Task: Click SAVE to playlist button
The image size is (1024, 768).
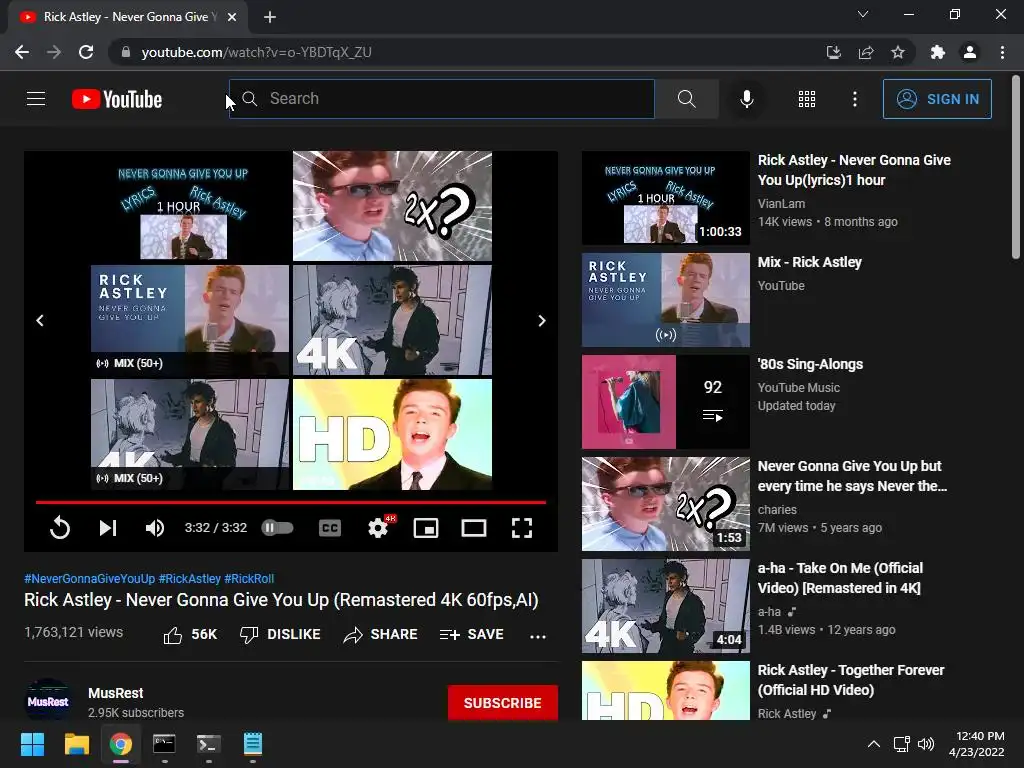Action: [472, 634]
